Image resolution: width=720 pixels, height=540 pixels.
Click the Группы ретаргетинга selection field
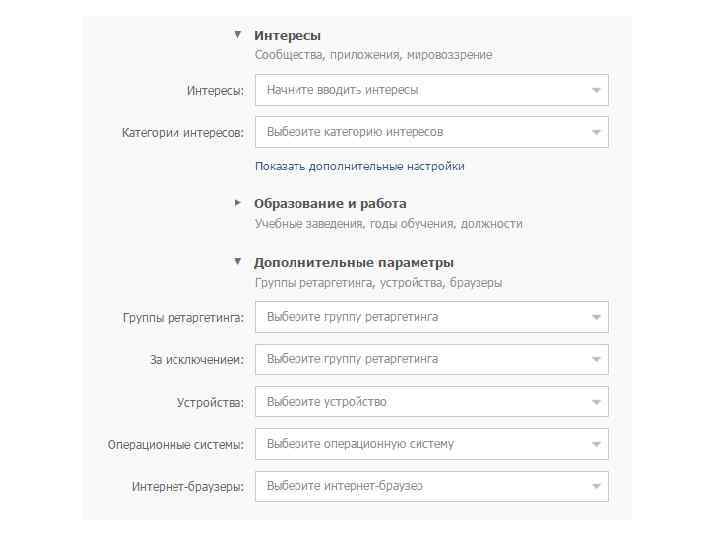coord(420,318)
